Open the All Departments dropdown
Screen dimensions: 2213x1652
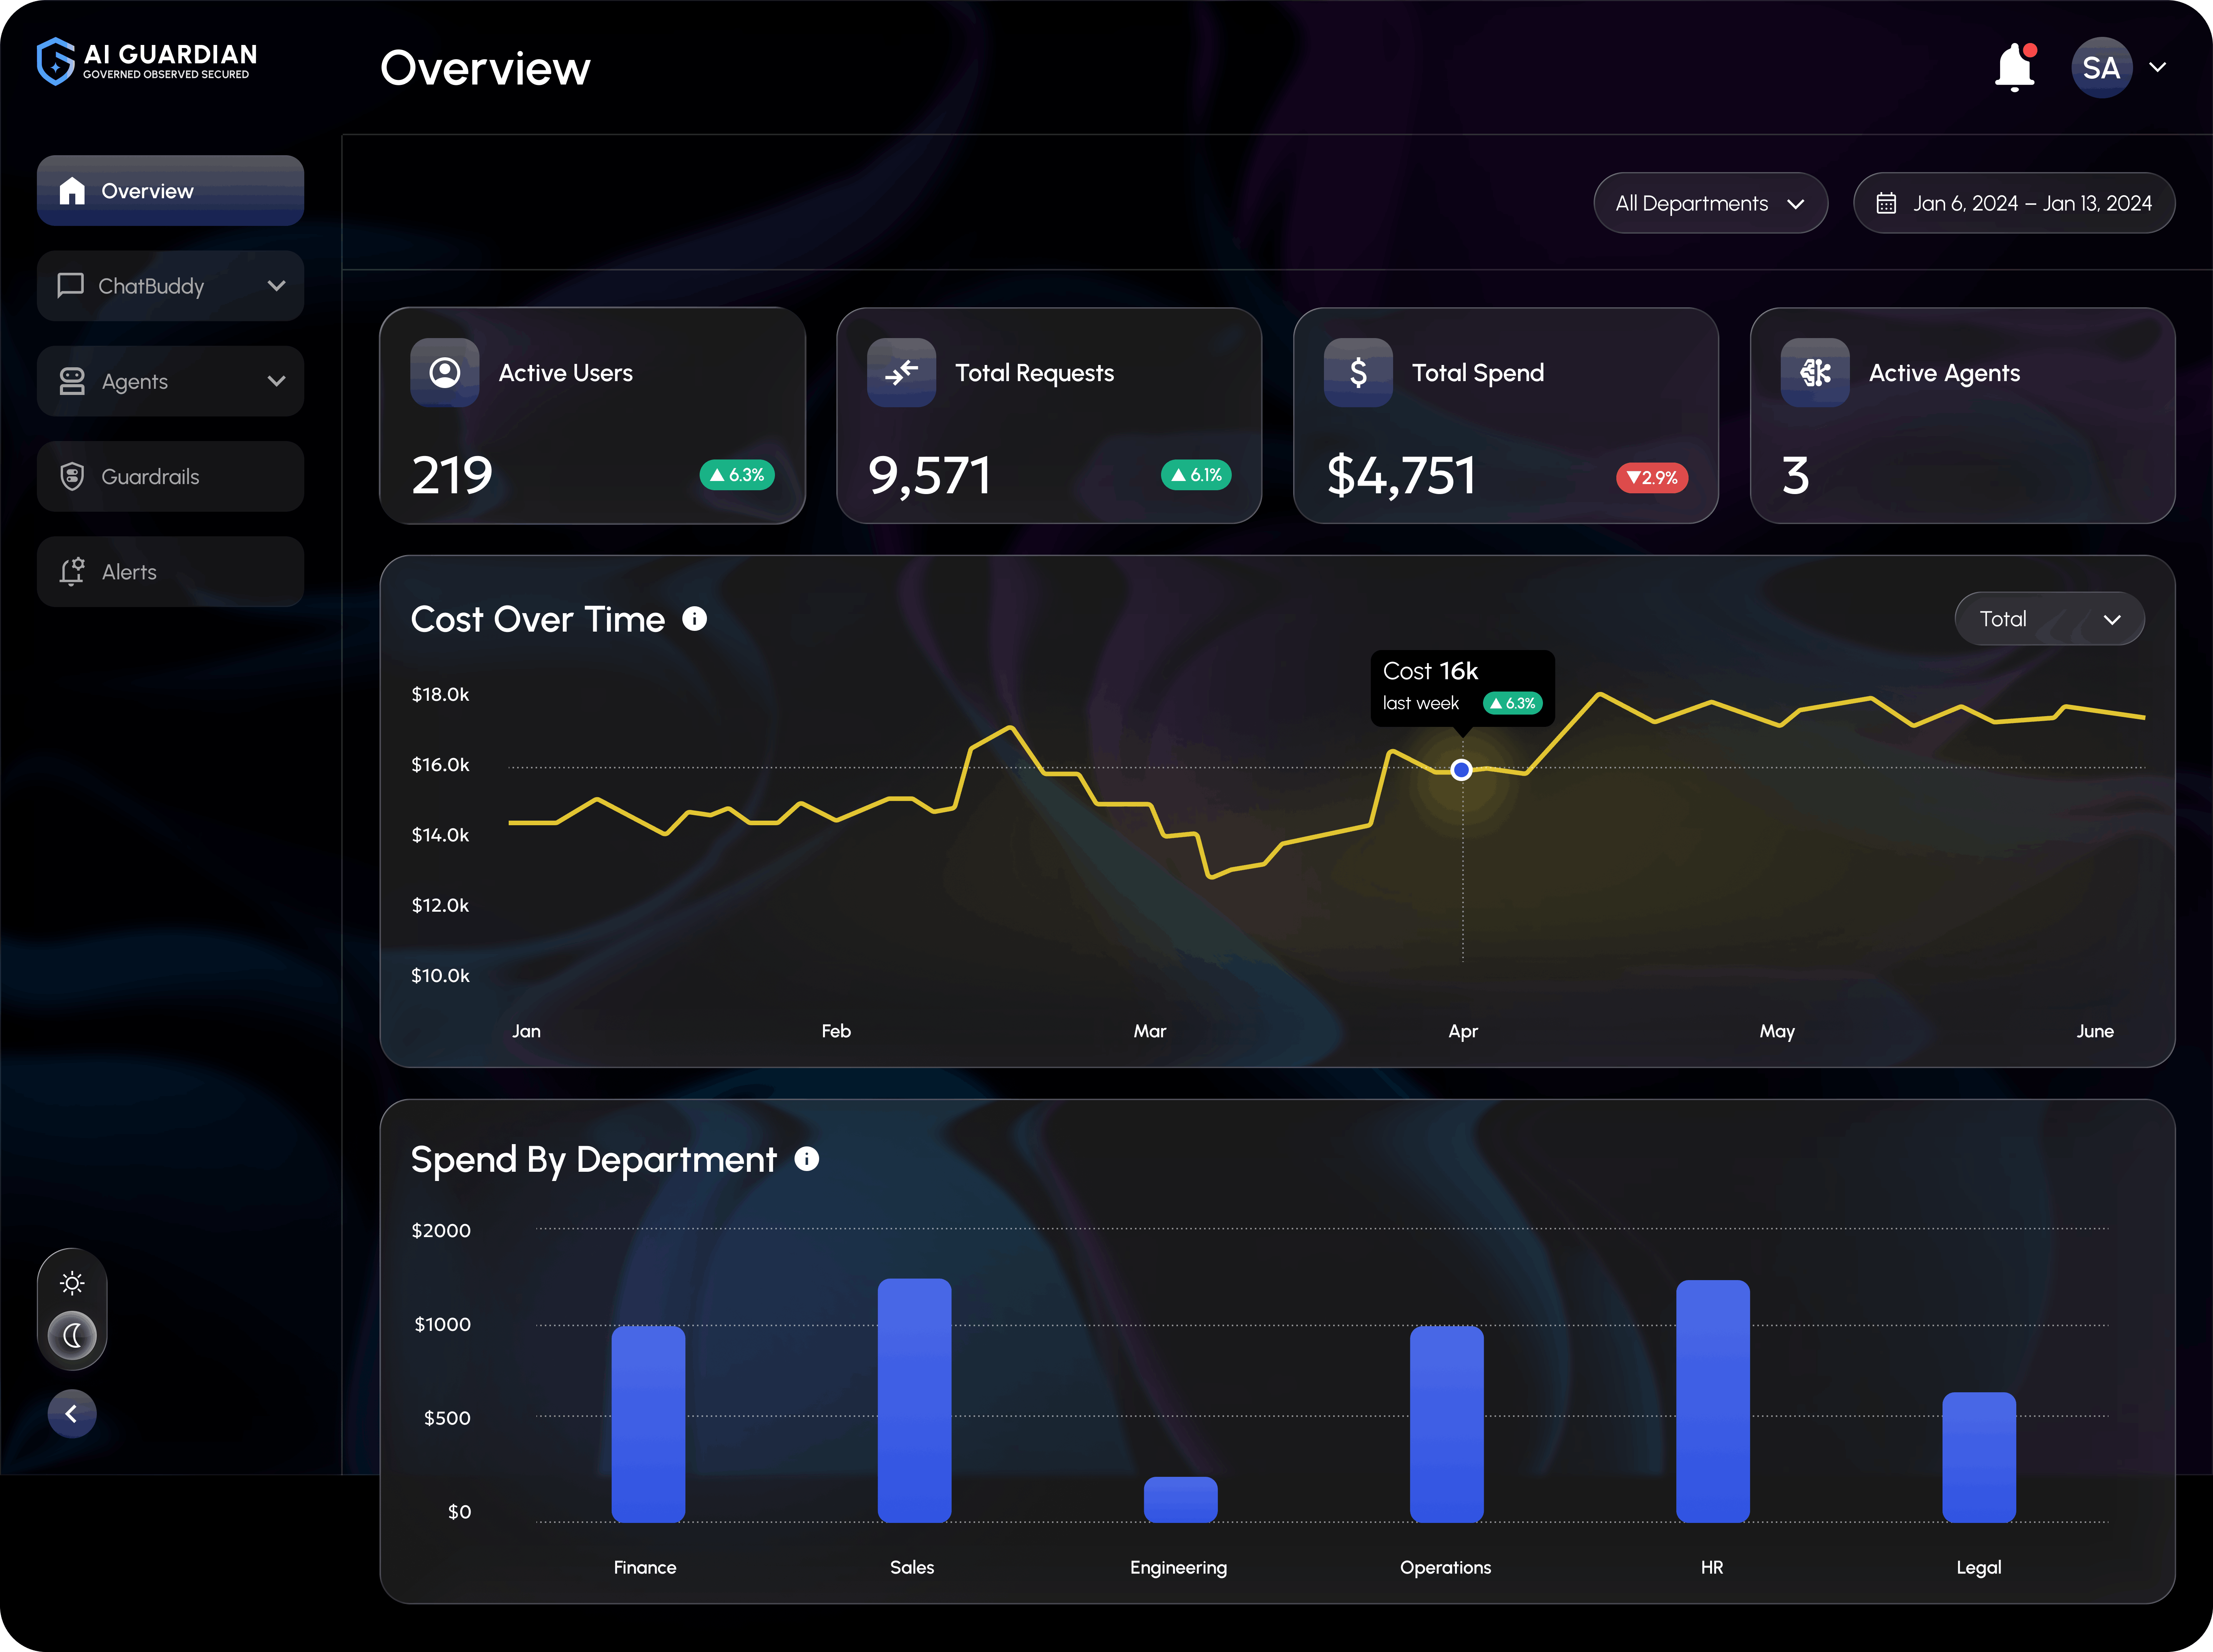tap(1710, 203)
